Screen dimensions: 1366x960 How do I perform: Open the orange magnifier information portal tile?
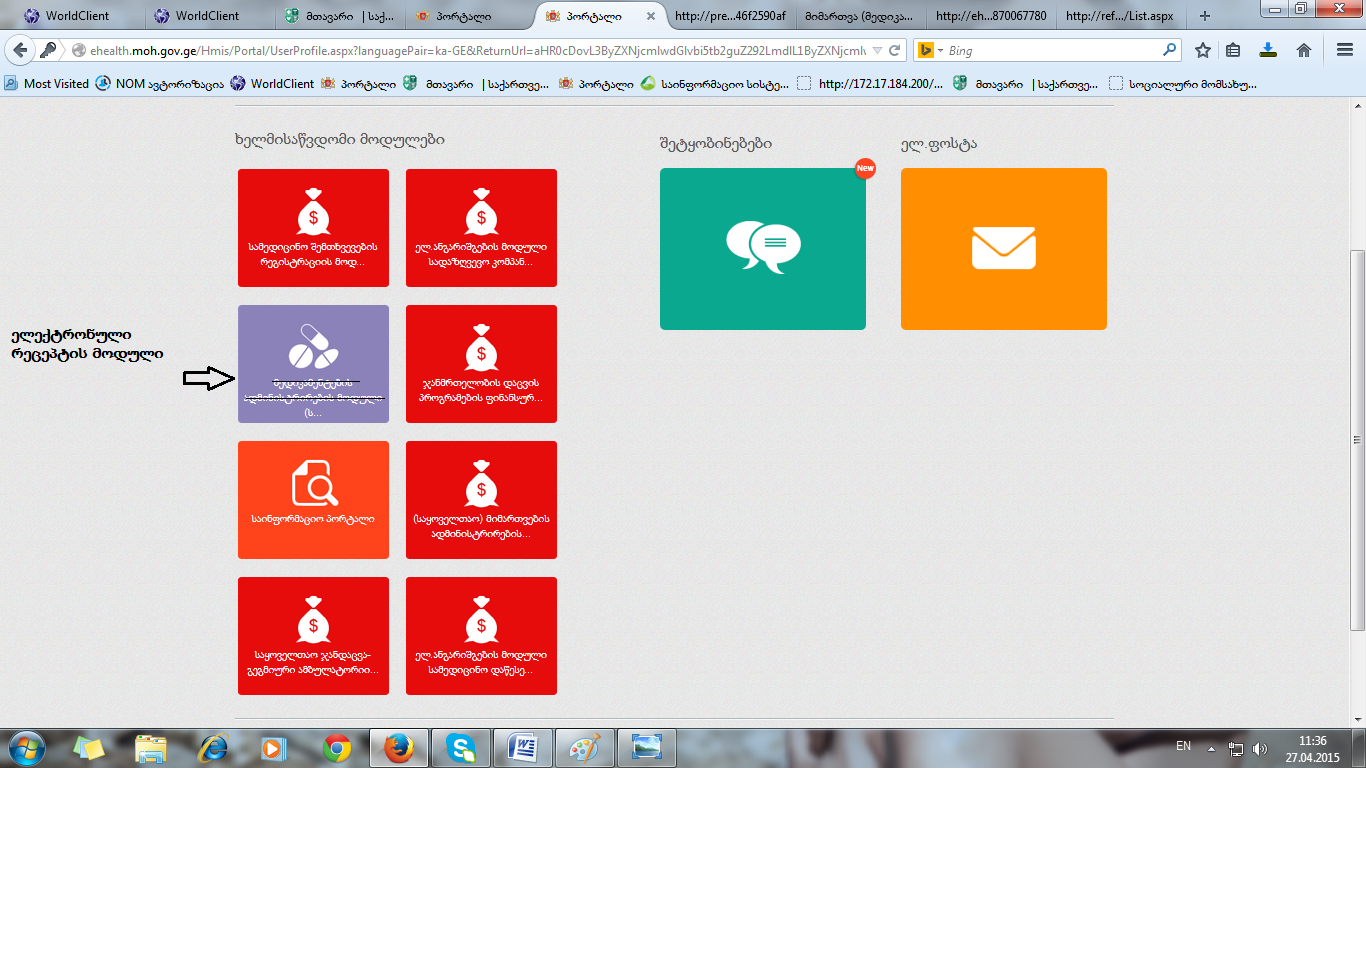click(313, 499)
